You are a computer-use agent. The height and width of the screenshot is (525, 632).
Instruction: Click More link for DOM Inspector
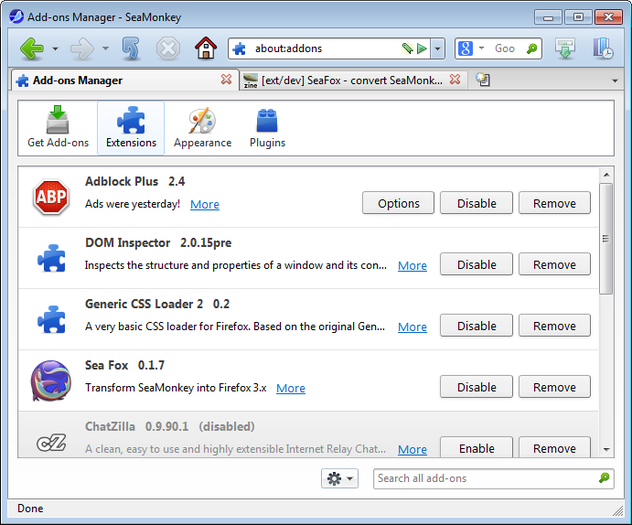412,266
